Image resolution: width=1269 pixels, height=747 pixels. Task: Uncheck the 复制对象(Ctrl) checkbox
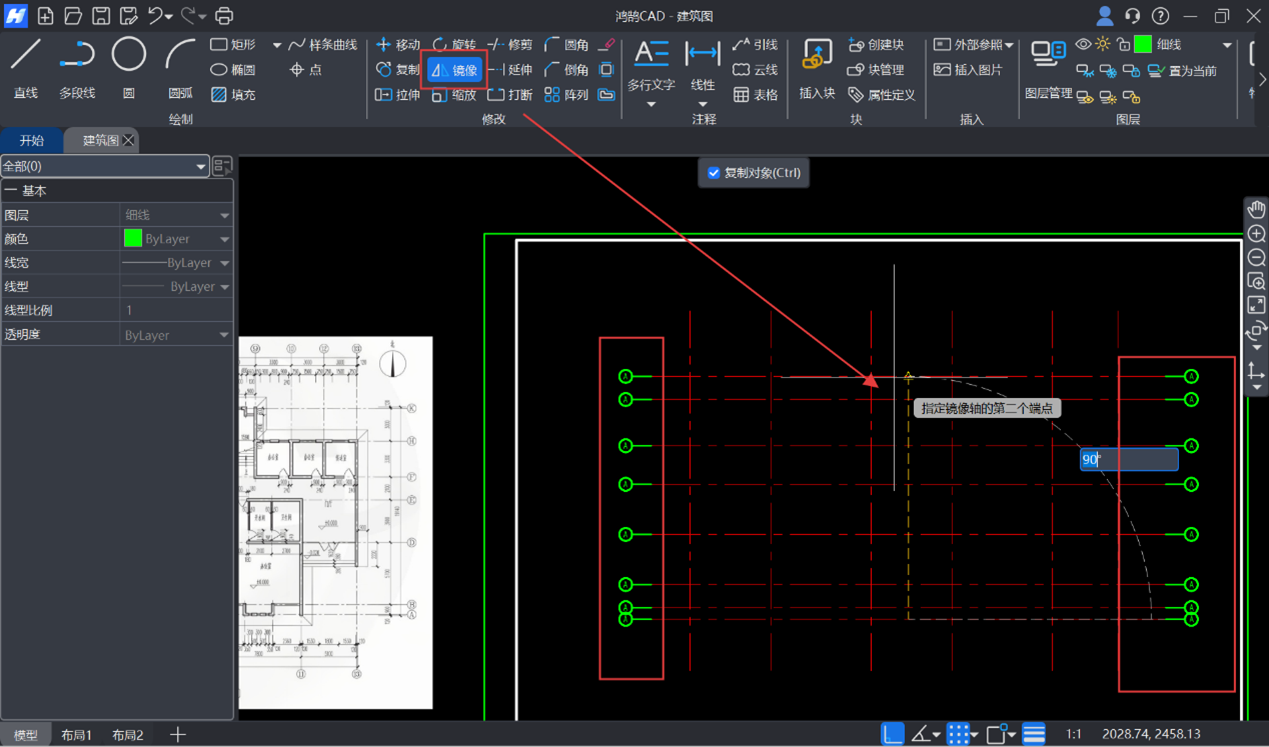point(714,173)
